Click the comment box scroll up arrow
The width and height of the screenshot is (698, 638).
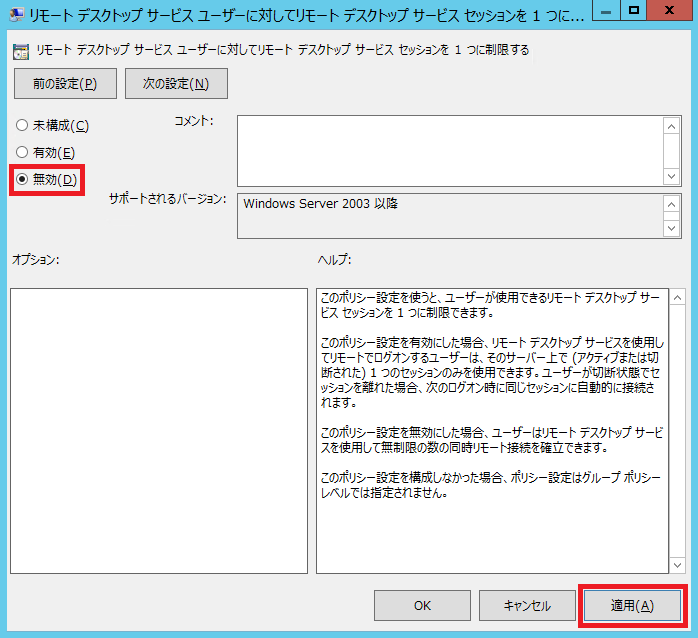point(671,127)
